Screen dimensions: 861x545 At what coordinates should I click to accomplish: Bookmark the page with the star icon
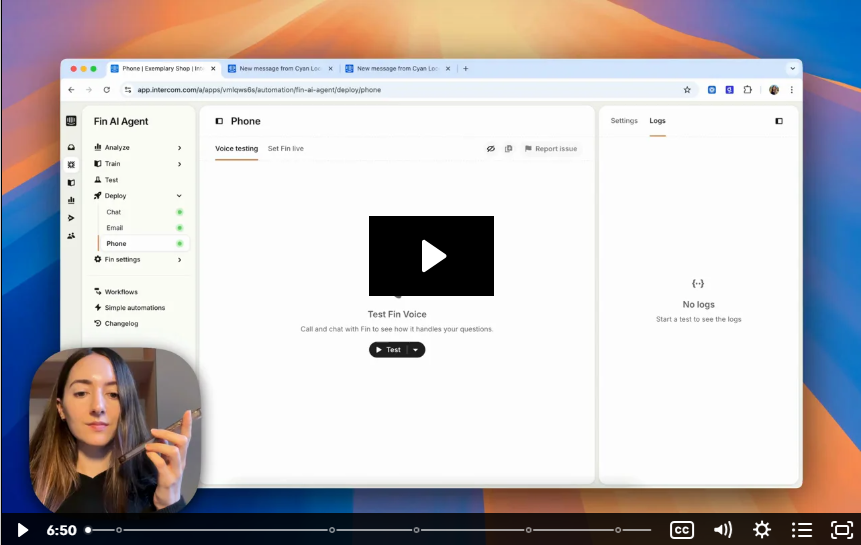point(687,90)
